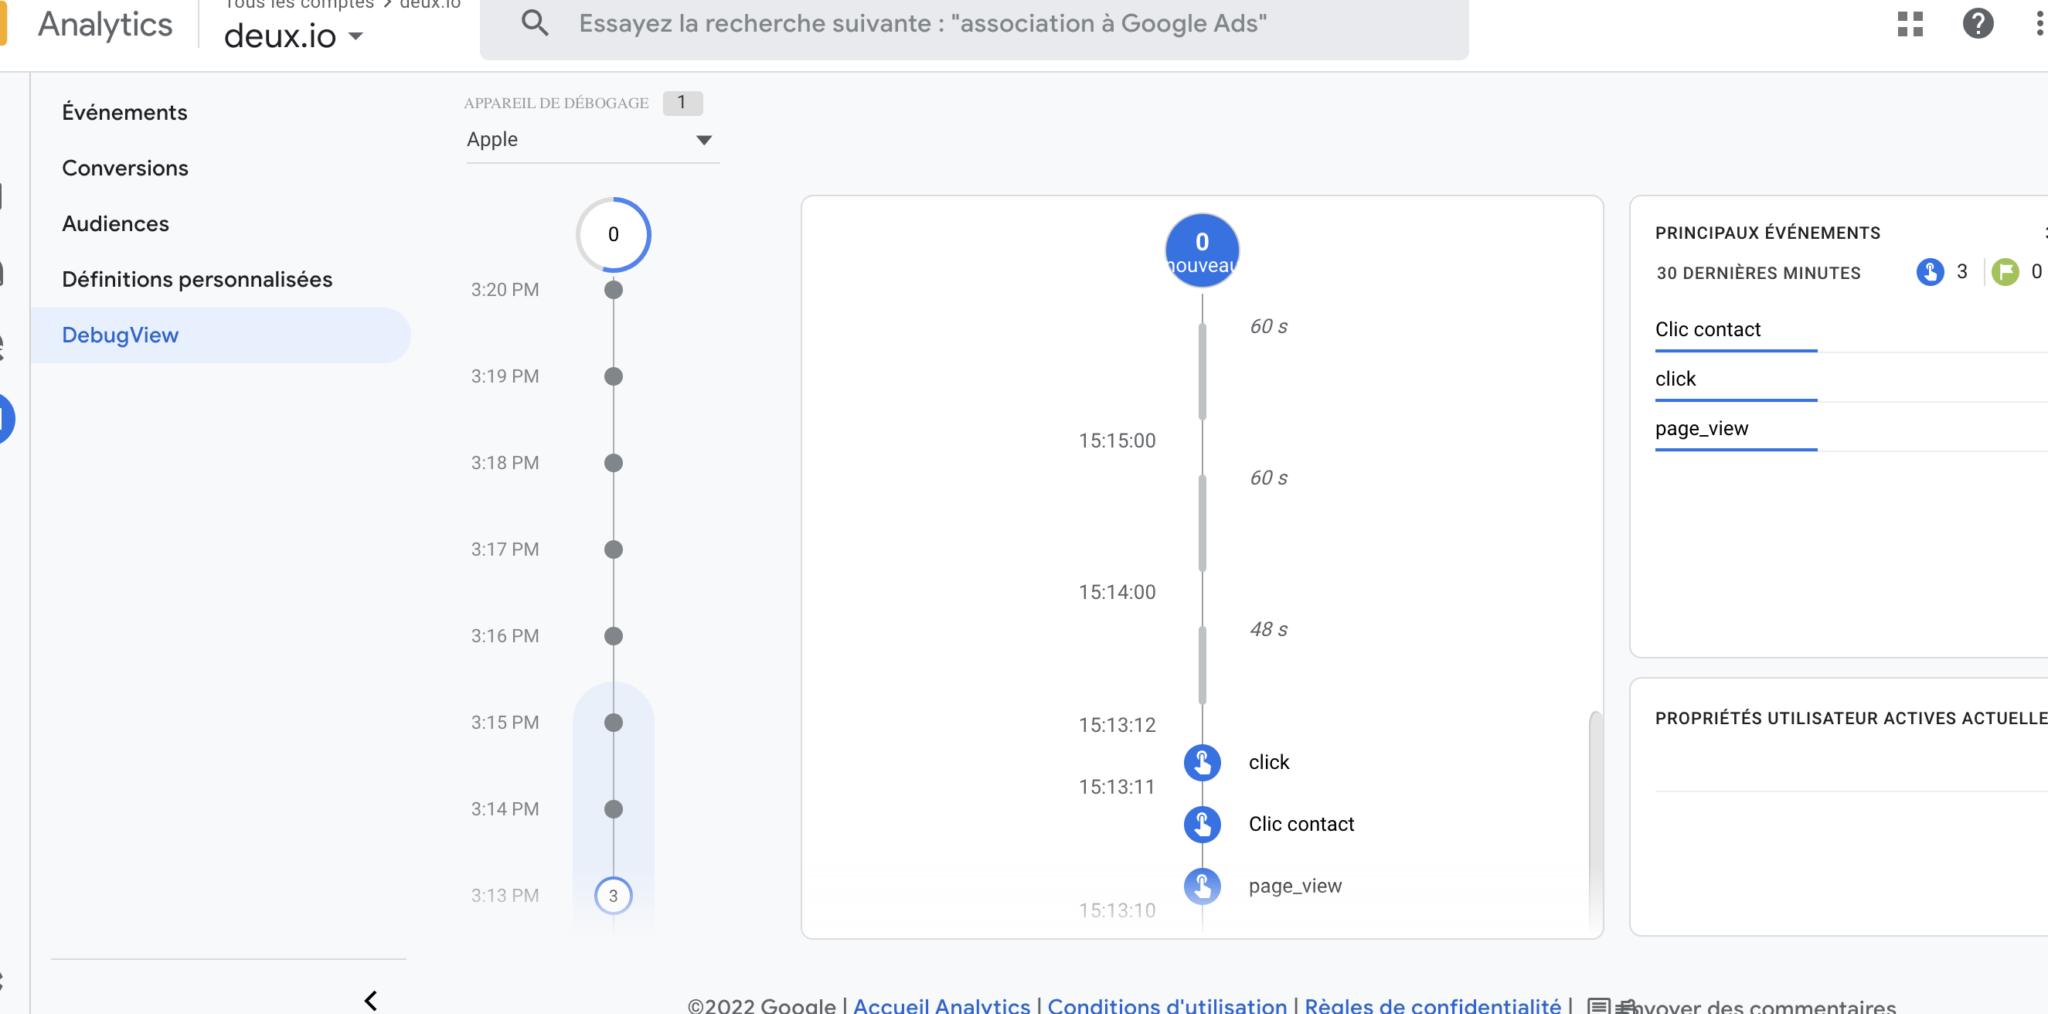Image resolution: width=2048 pixels, height=1014 pixels.
Task: Open the Google apps grid icon
Action: 1910,24
